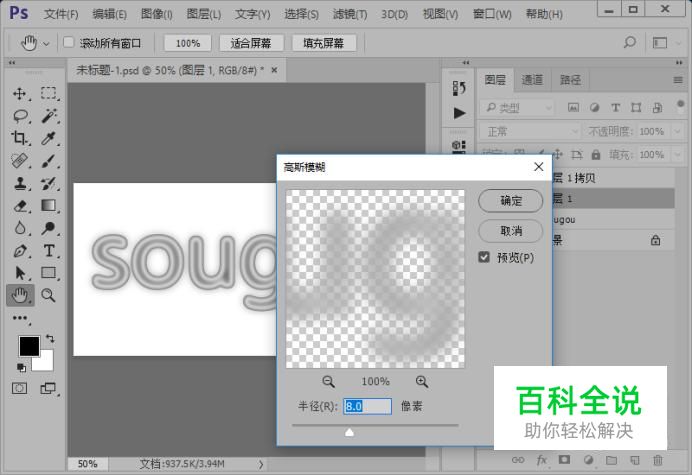Select the Zoom tool in the toolbox
The image size is (692, 475).
[49, 295]
